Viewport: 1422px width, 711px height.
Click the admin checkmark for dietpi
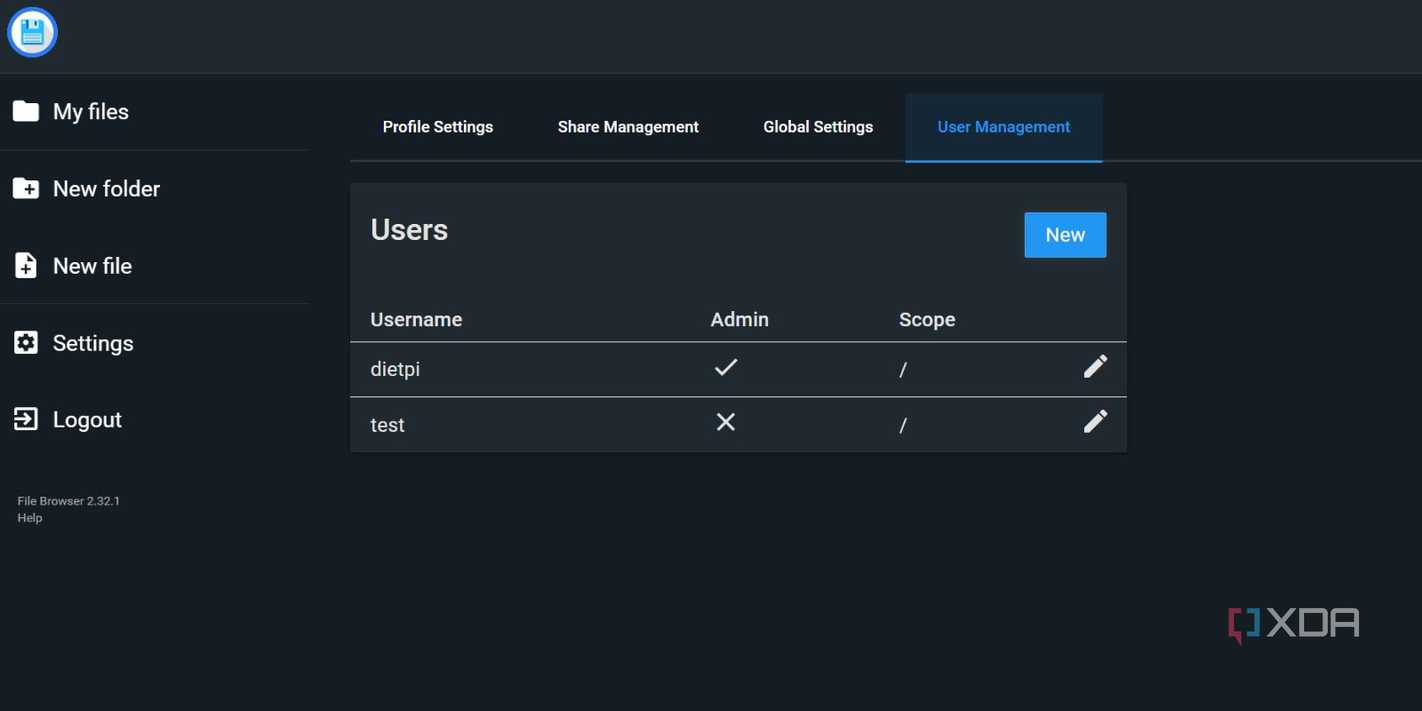tap(726, 367)
